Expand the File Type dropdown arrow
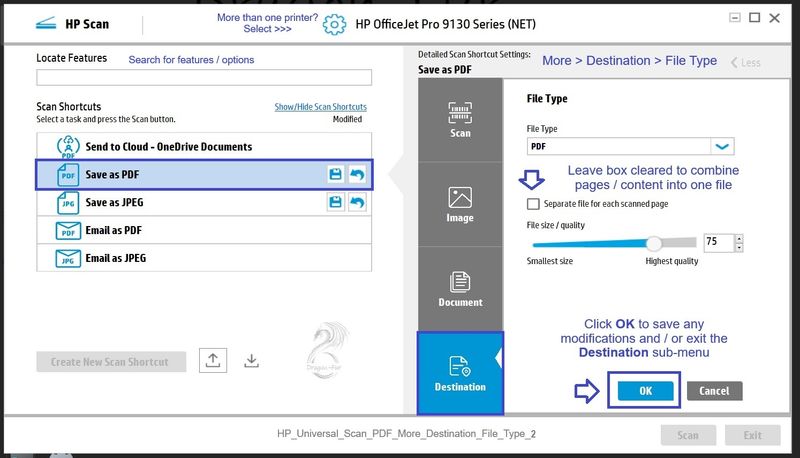800x458 pixels. click(722, 146)
